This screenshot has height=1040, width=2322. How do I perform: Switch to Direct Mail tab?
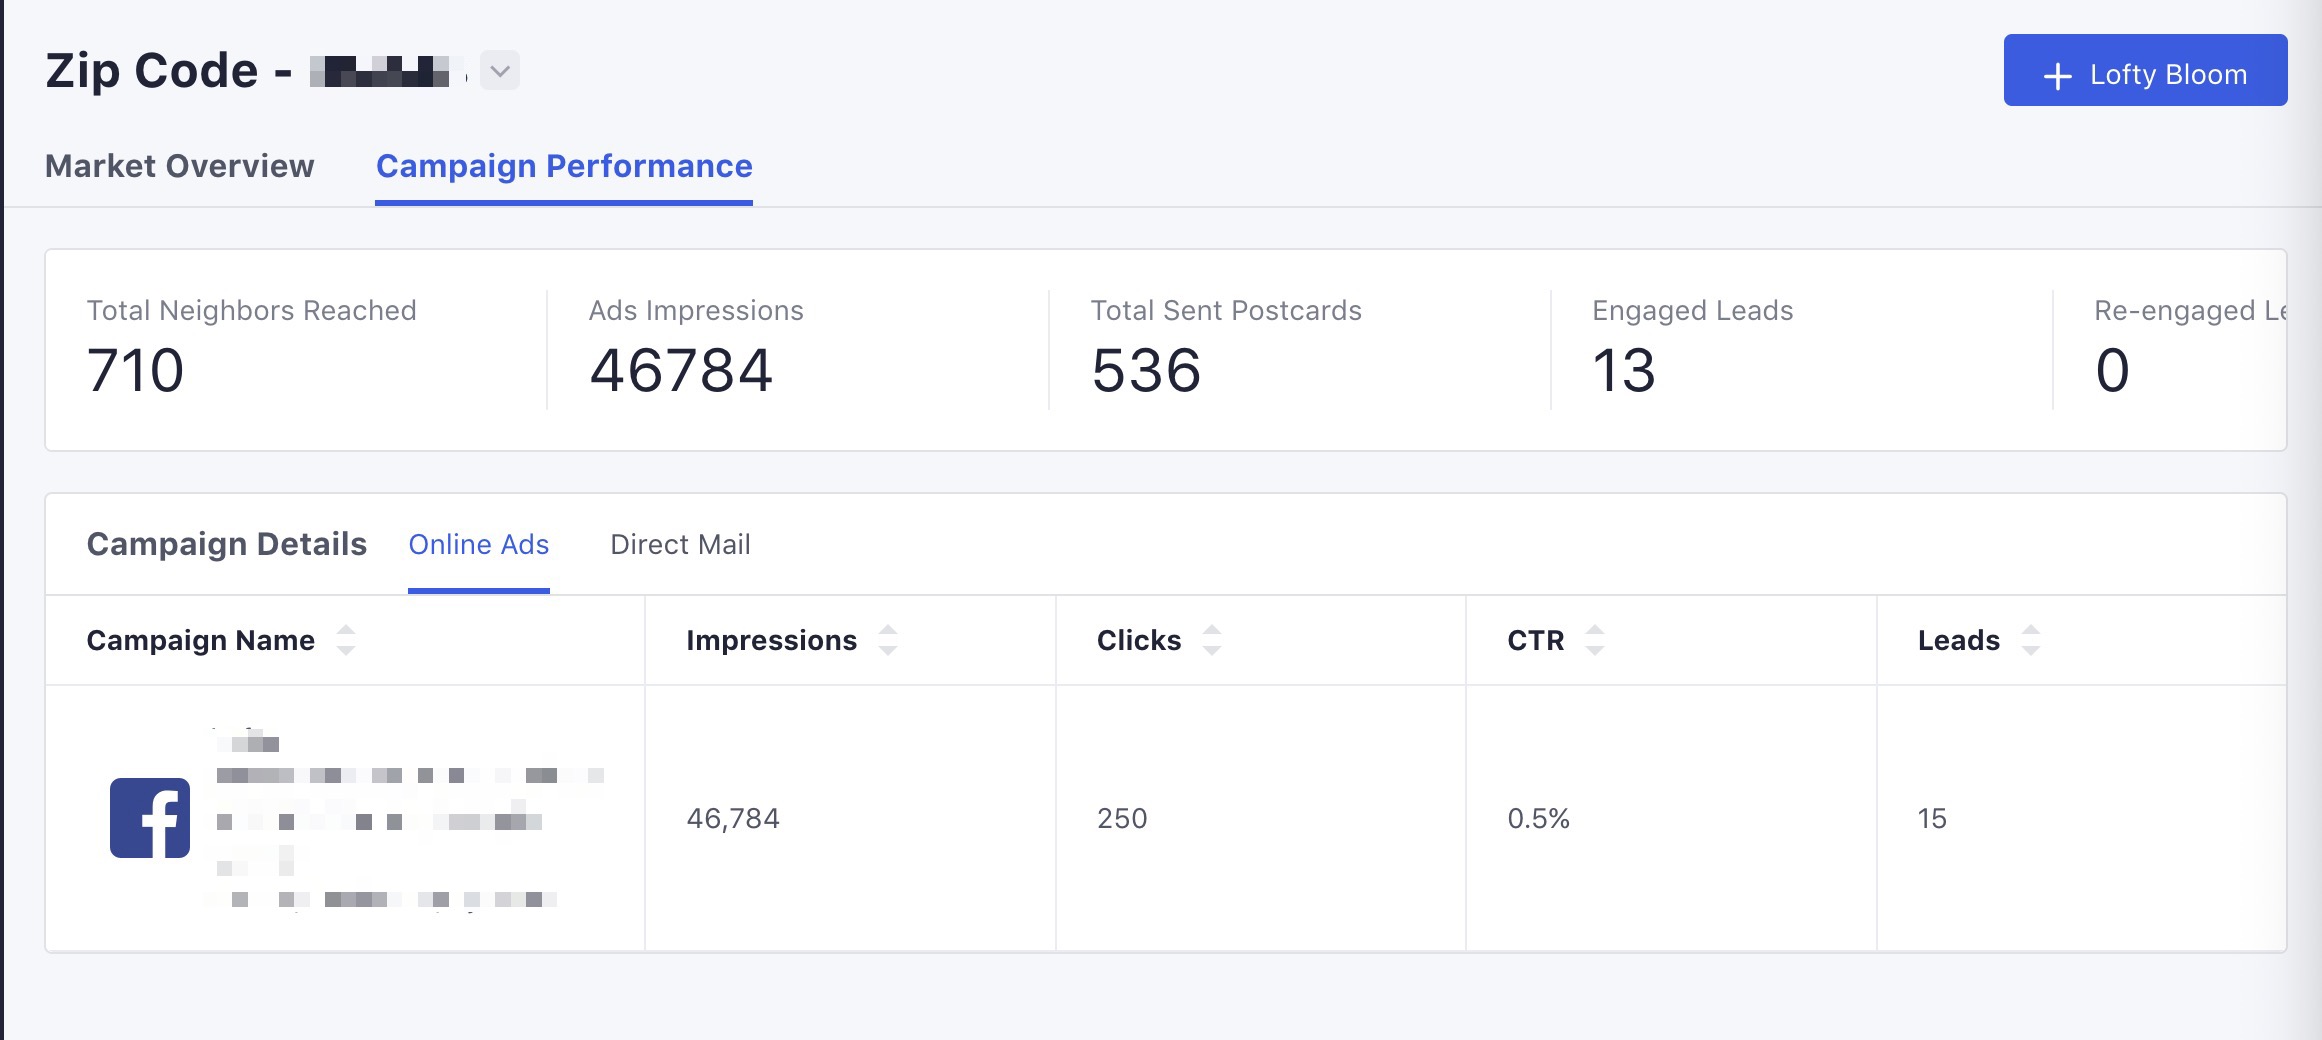(680, 545)
